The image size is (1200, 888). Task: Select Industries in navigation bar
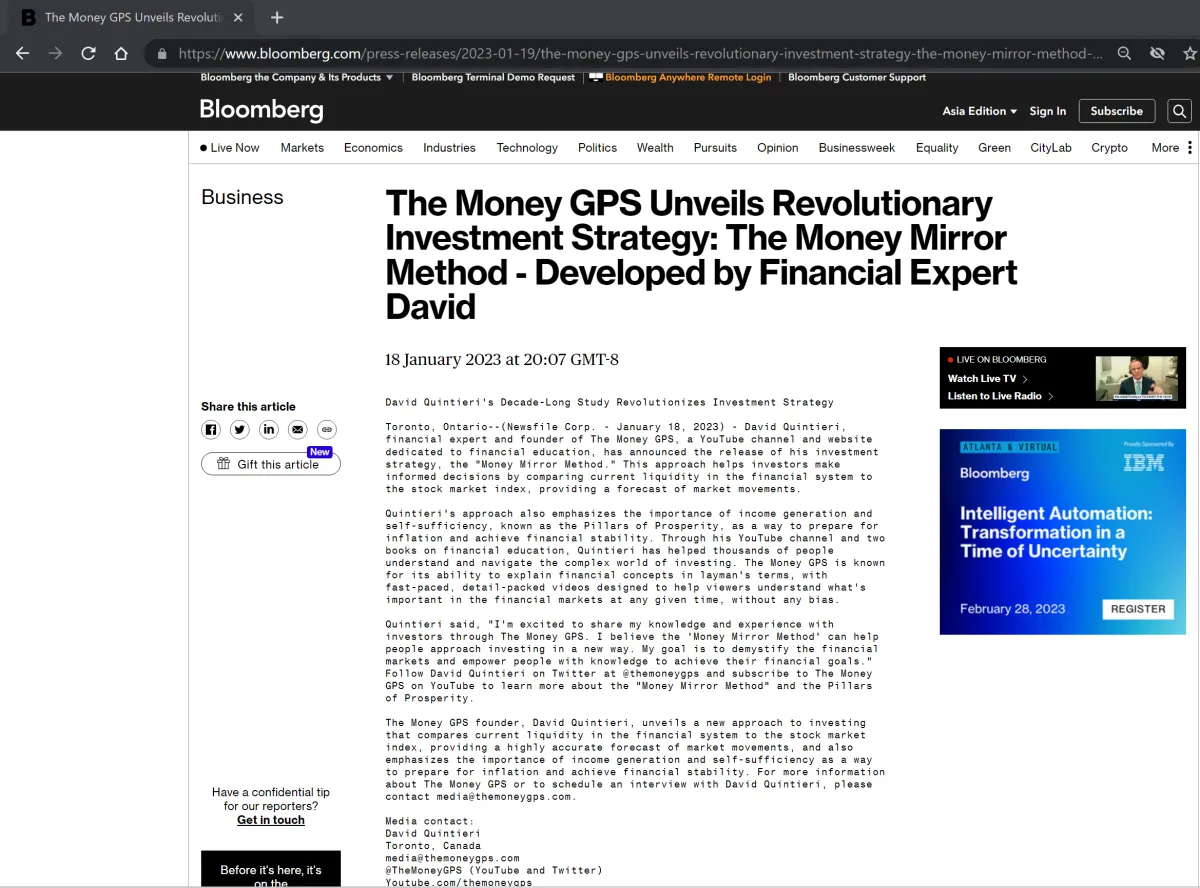tap(449, 148)
